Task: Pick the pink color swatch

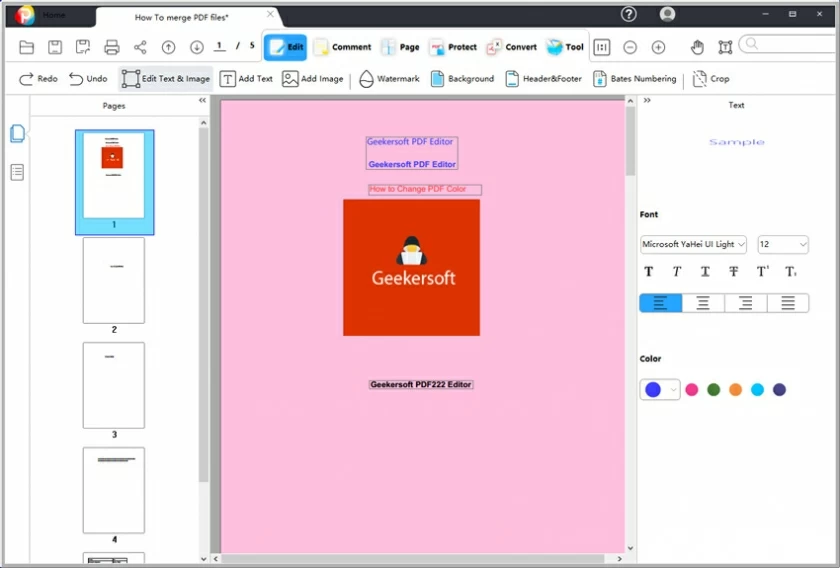Action: [692, 390]
